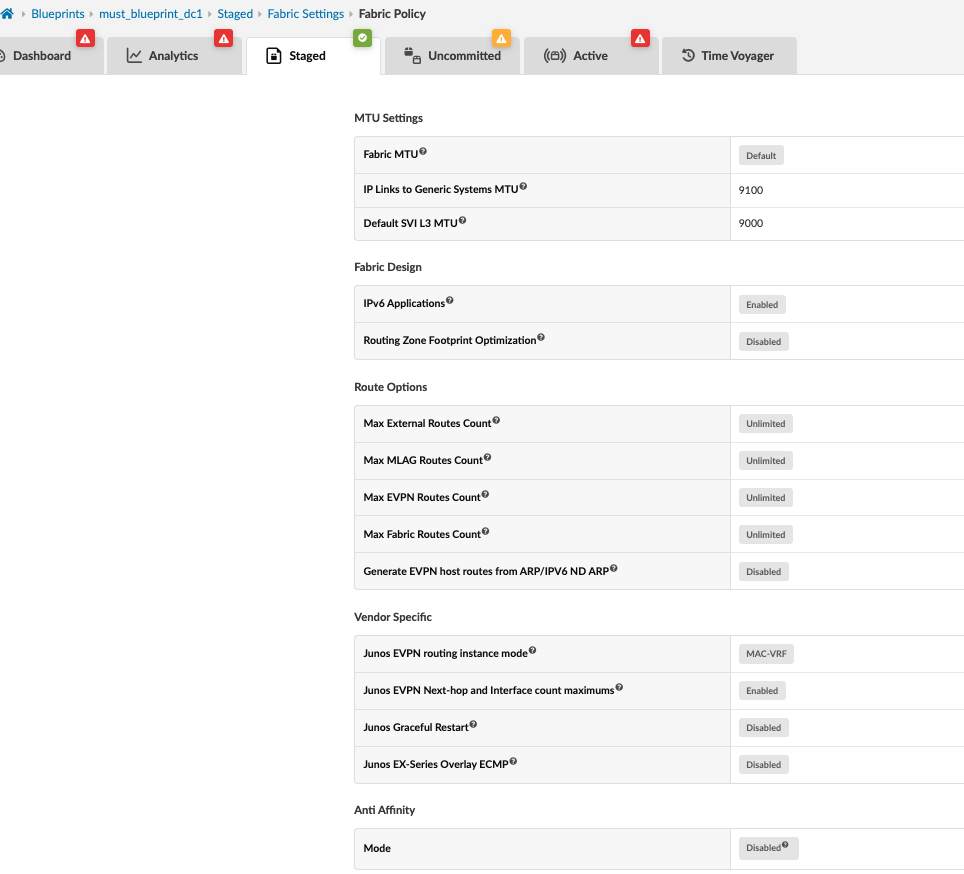Click red warning badge on Analytics tab
This screenshot has width=964, height=874.
tap(224, 39)
